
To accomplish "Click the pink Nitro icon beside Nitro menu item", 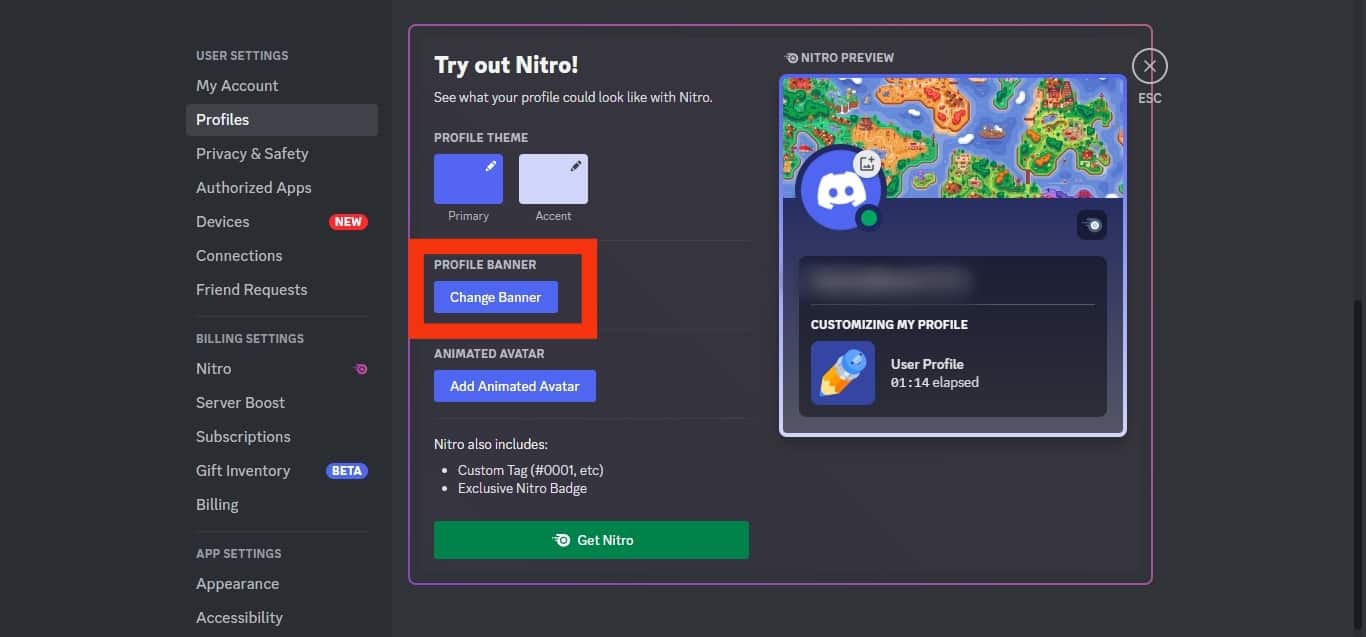I will click(x=360, y=369).
